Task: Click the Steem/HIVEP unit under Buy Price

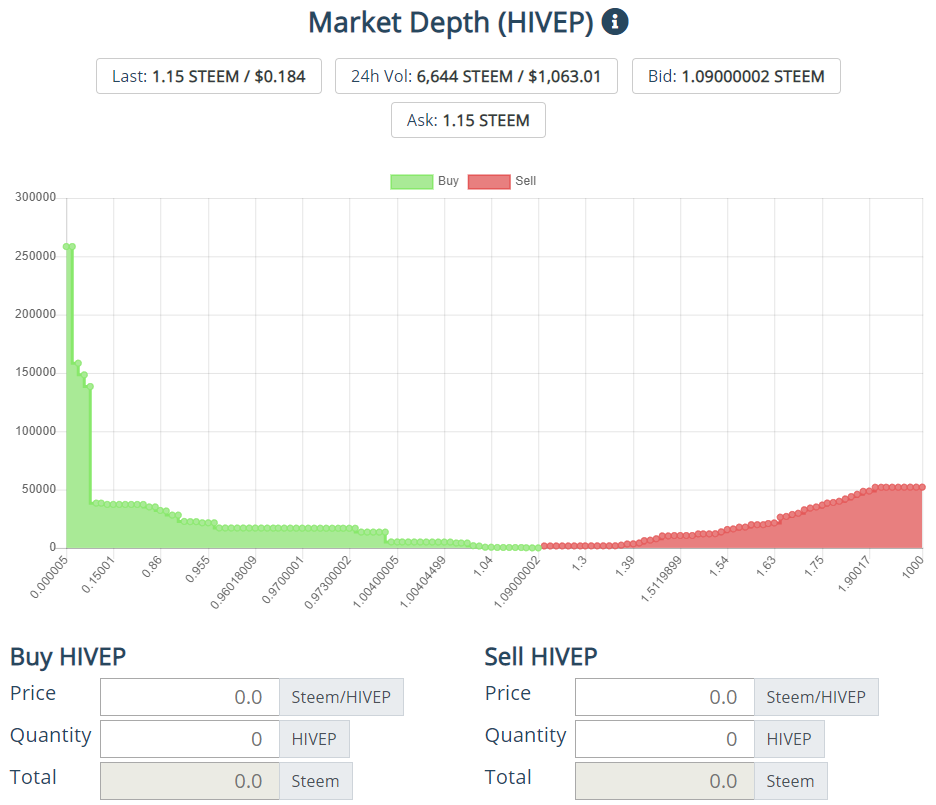Action: 341,697
